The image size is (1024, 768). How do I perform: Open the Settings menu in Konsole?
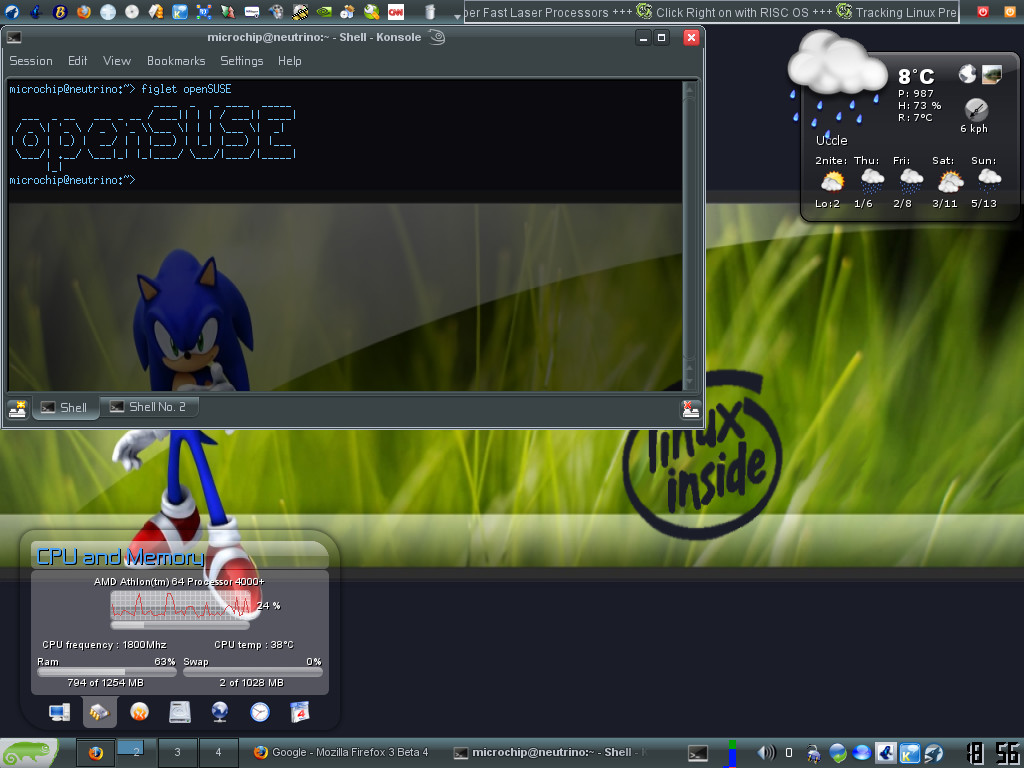tap(242, 61)
